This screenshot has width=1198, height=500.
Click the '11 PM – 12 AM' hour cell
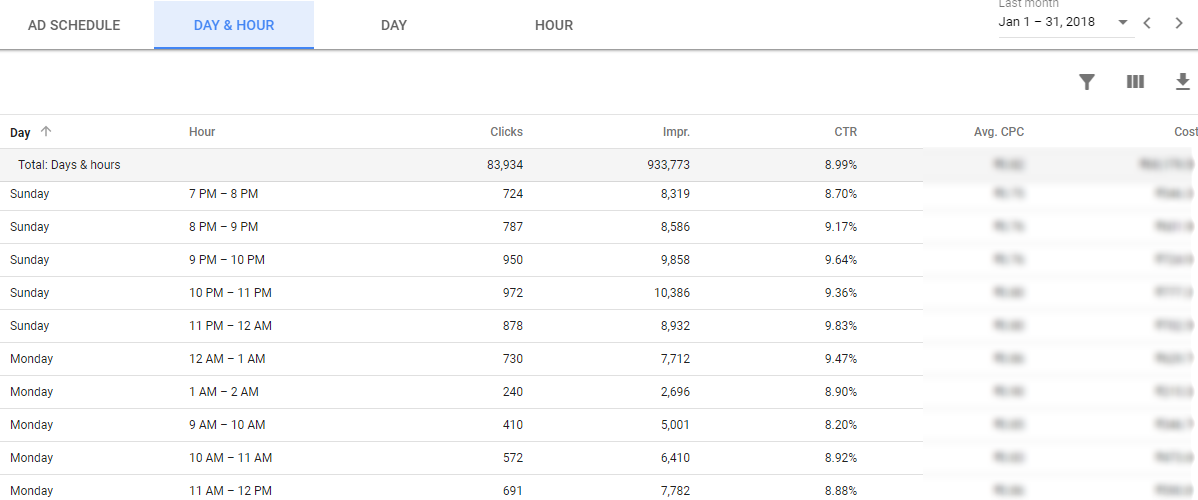pos(230,325)
